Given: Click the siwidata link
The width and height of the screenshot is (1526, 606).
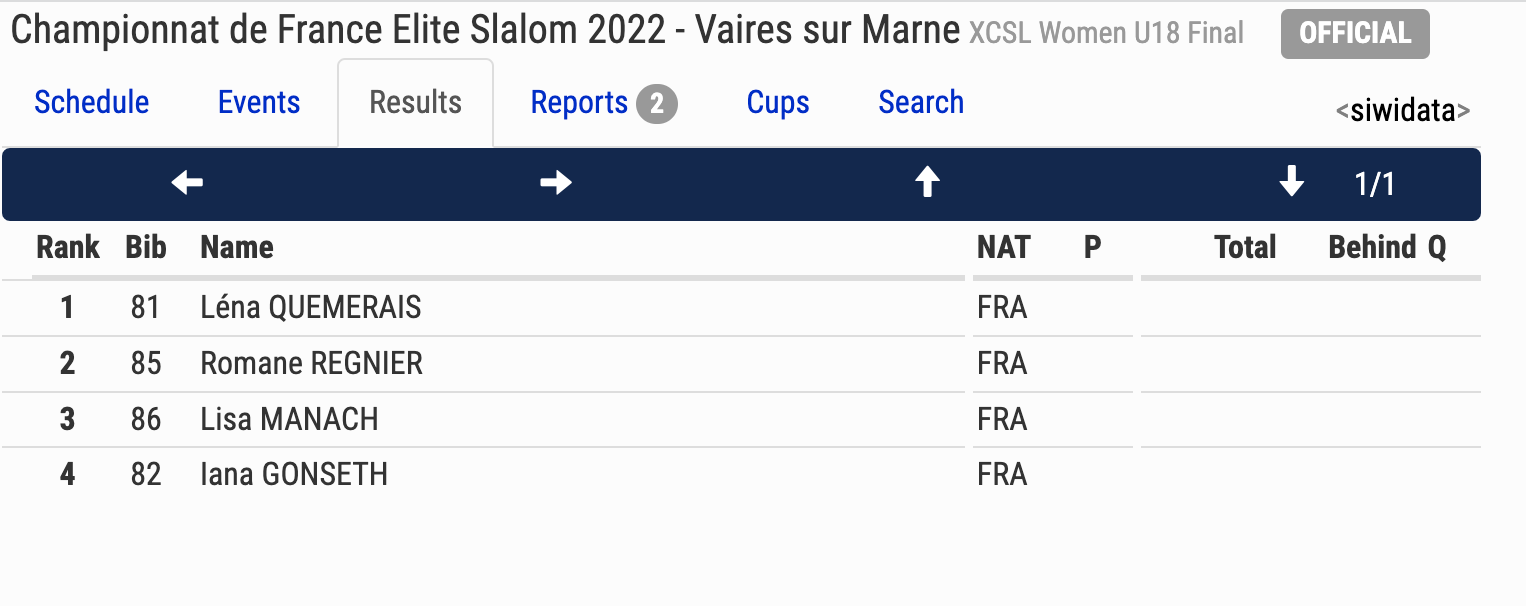Looking at the screenshot, I should 1403,110.
